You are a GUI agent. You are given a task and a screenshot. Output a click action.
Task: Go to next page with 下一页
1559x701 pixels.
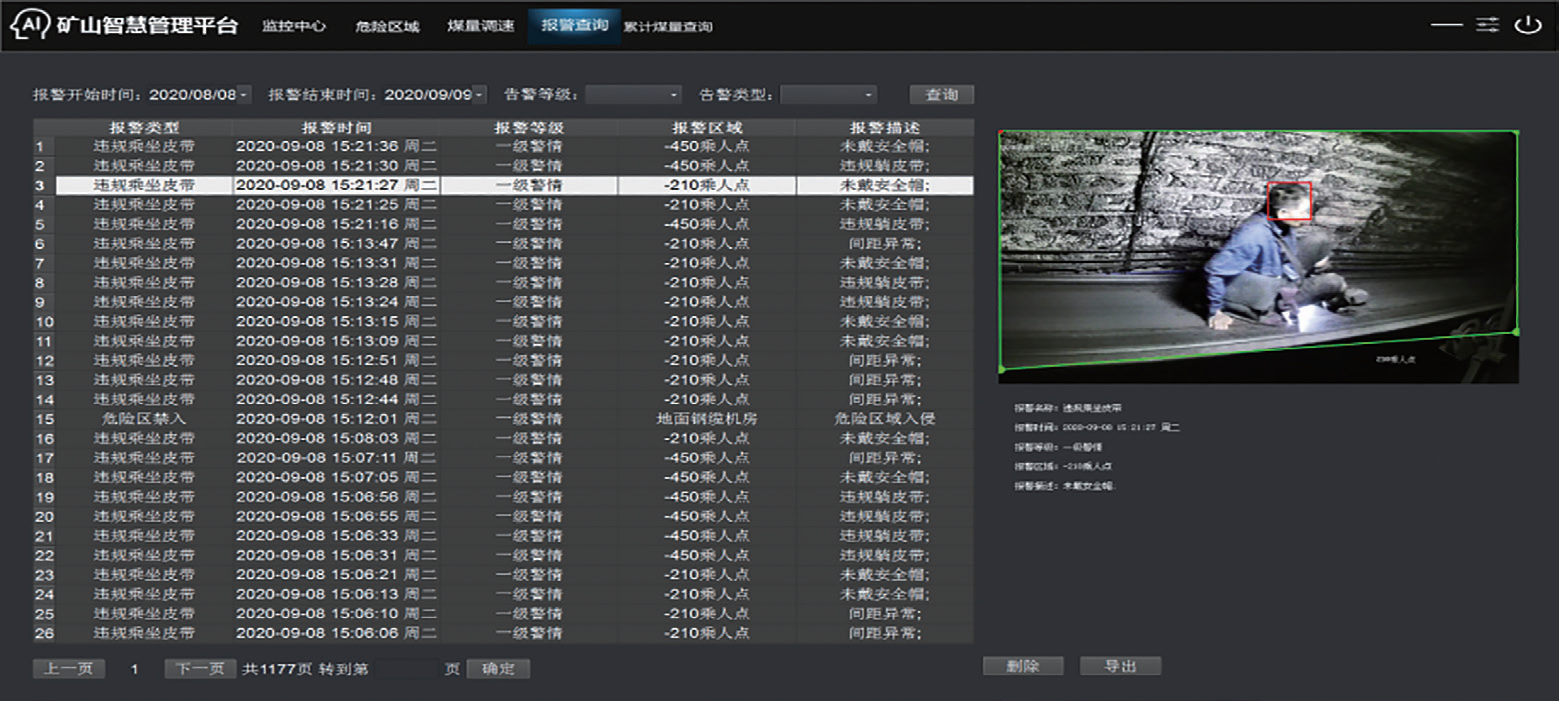pyautogui.click(x=200, y=669)
